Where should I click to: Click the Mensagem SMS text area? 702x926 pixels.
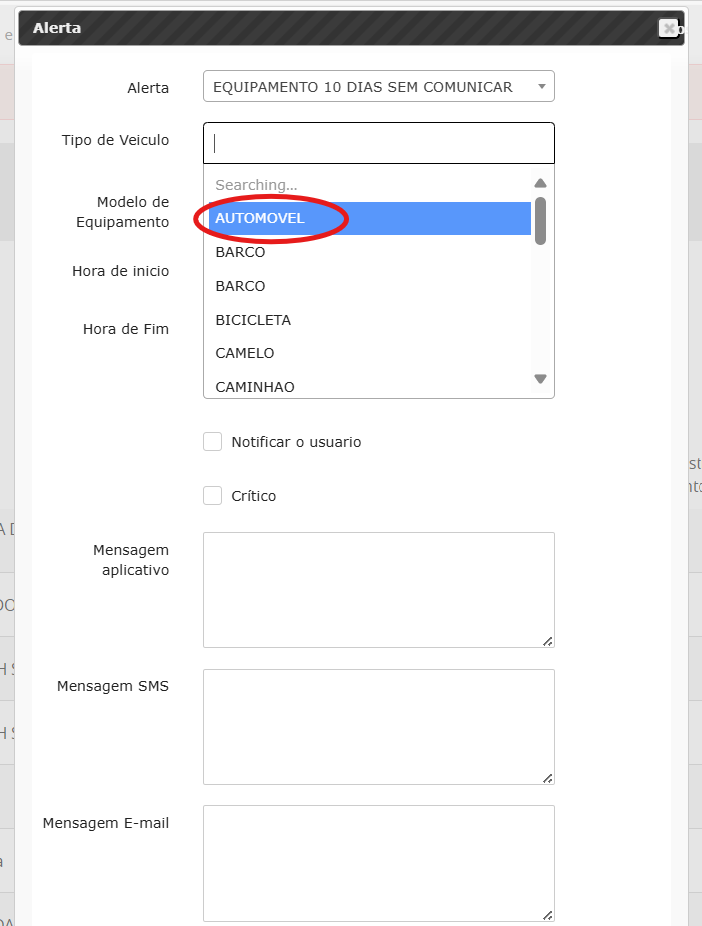[x=378, y=727]
